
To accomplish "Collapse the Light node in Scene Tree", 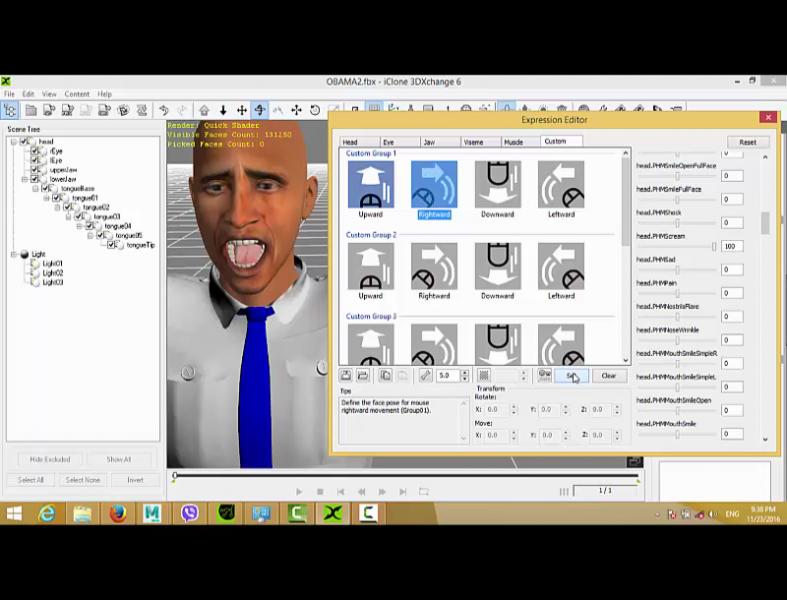I will [x=14, y=254].
